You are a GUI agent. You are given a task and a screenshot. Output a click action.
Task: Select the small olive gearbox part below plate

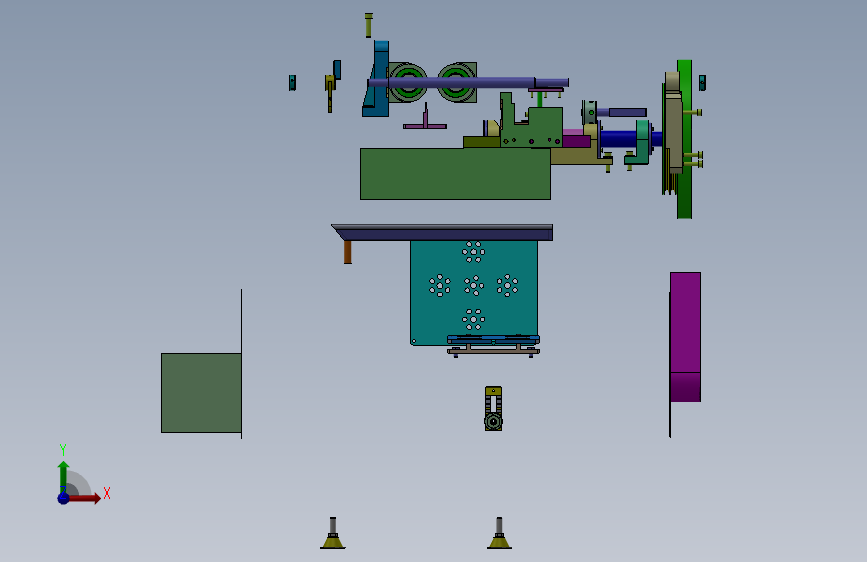tap(493, 409)
